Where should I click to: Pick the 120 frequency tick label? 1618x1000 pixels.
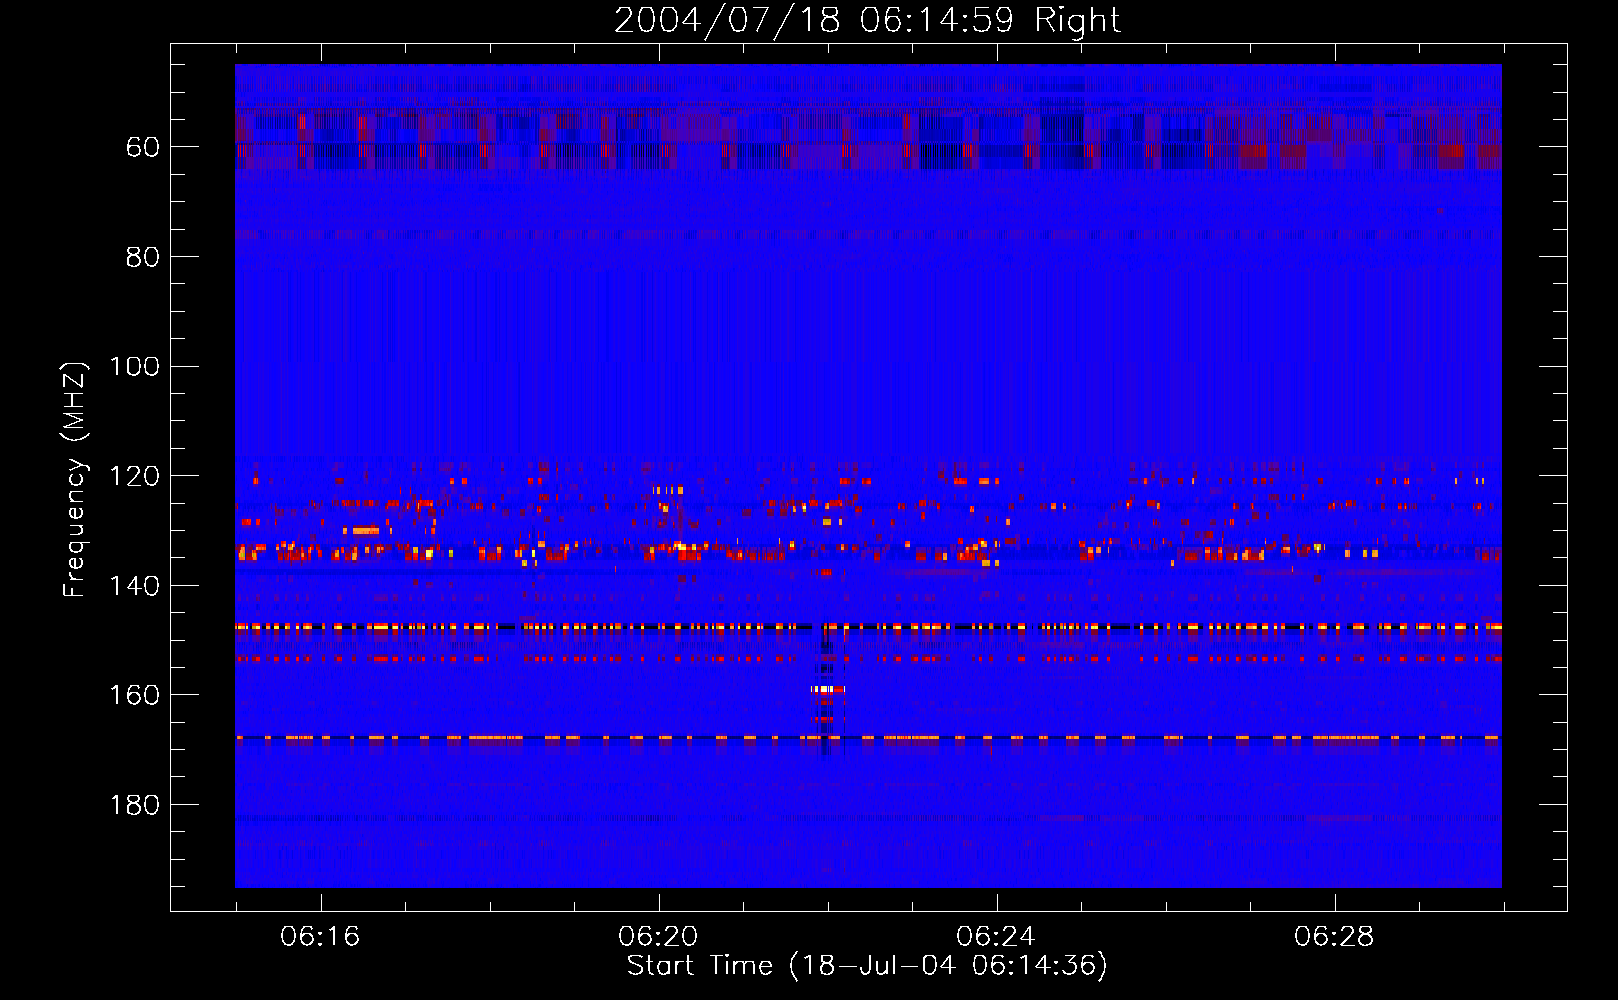pyautogui.click(x=135, y=476)
